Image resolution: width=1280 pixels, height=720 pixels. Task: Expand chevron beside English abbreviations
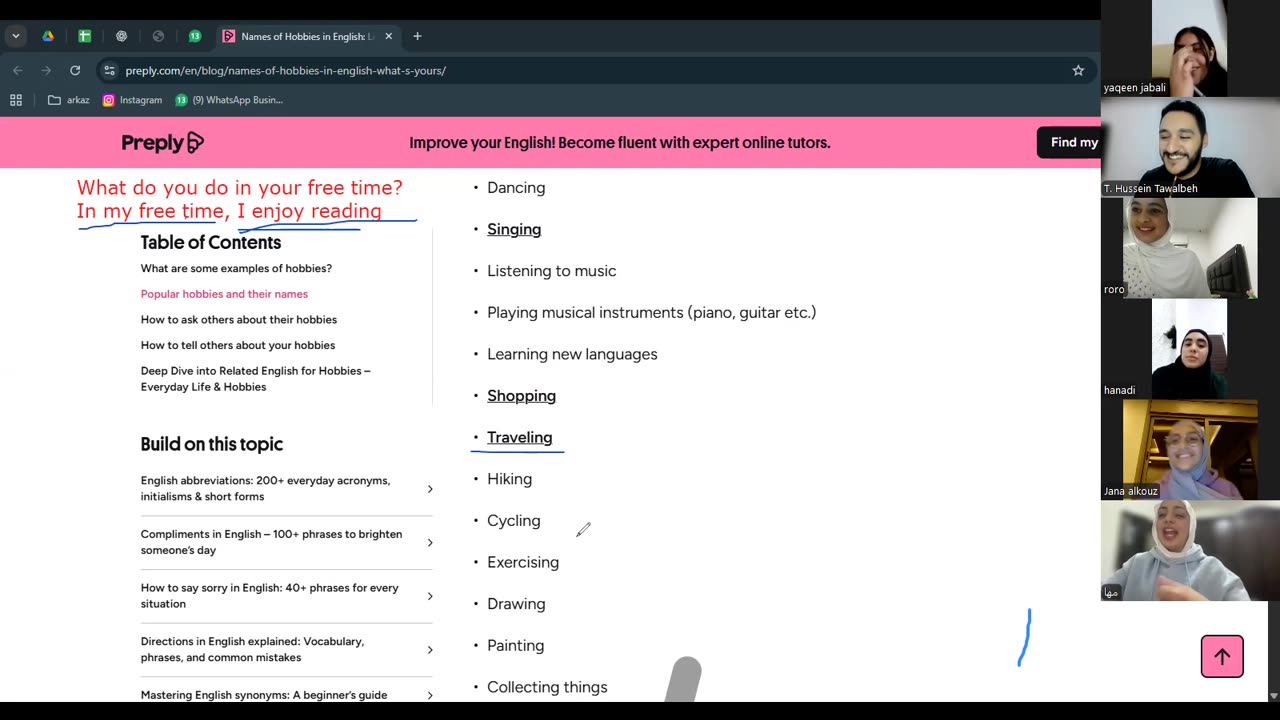[x=430, y=489]
